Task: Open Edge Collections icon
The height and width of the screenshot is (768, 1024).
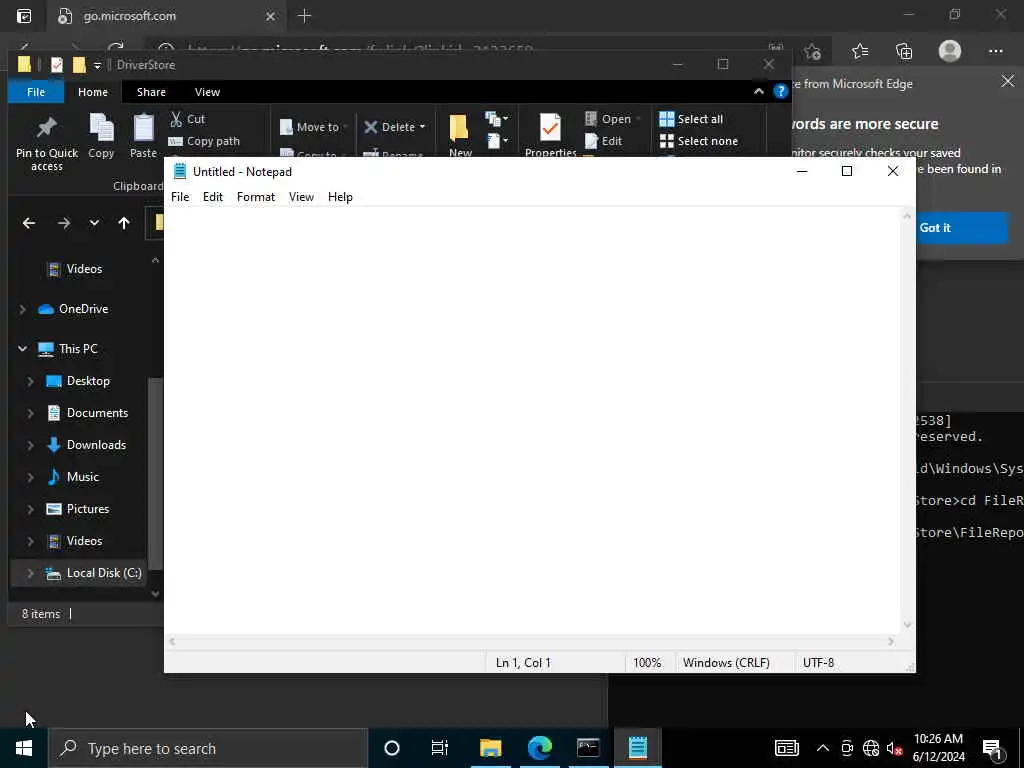Action: click(904, 51)
